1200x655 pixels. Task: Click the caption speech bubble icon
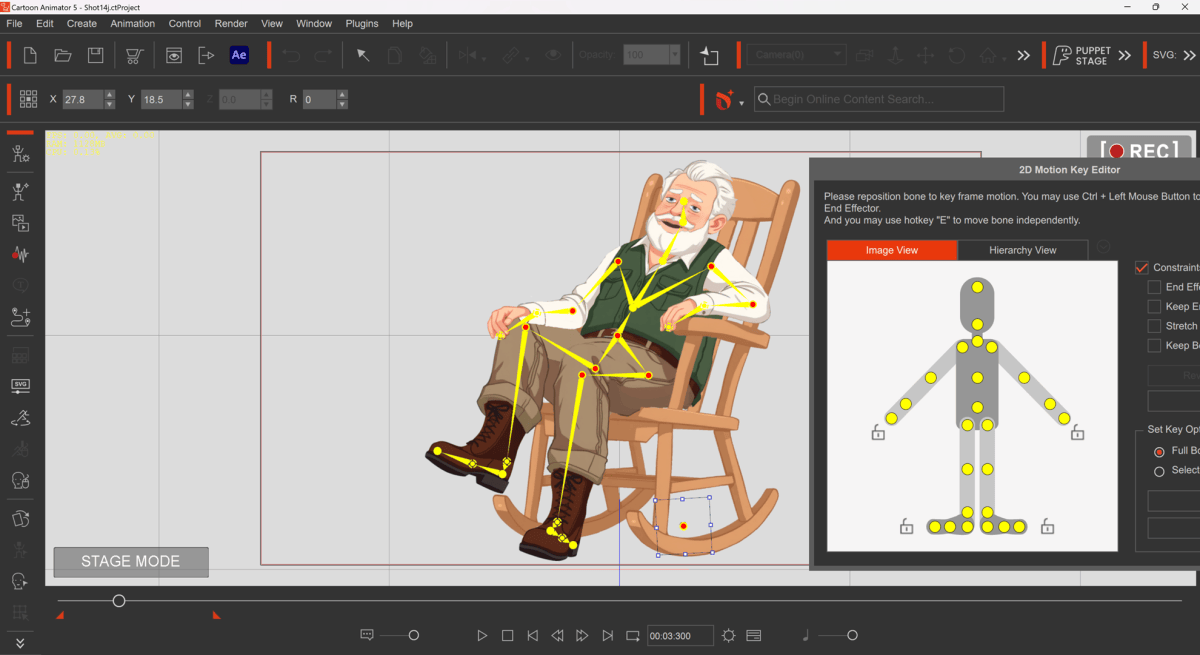367,635
